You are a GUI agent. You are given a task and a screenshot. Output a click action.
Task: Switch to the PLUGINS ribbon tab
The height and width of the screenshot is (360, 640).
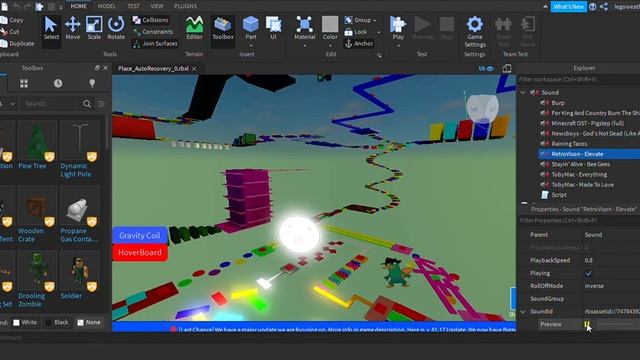click(185, 6)
